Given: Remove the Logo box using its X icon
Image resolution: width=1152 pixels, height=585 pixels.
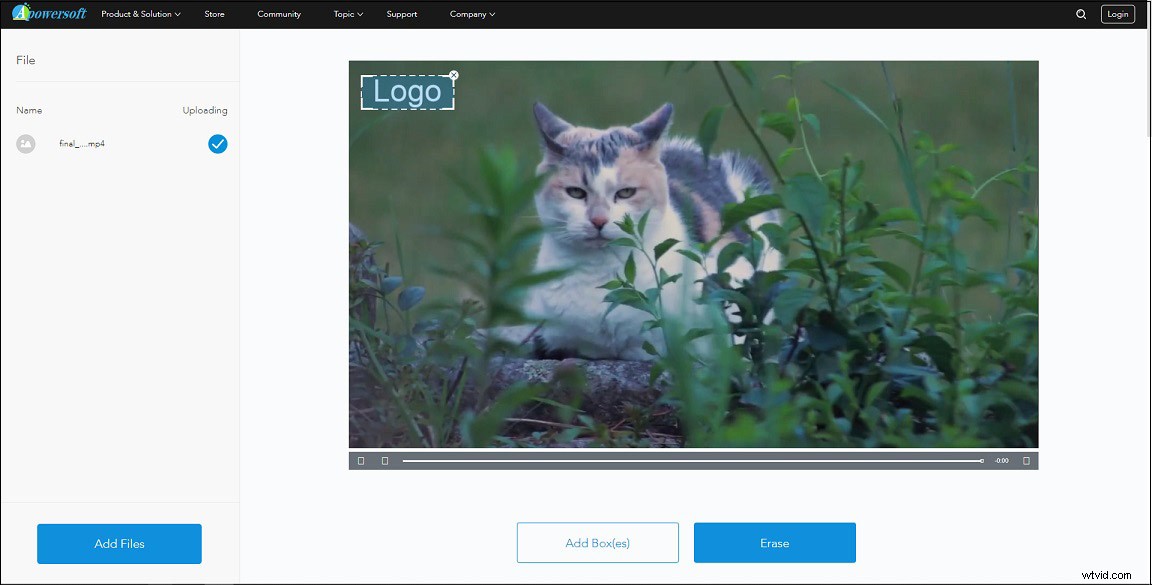Looking at the screenshot, I should (x=453, y=74).
